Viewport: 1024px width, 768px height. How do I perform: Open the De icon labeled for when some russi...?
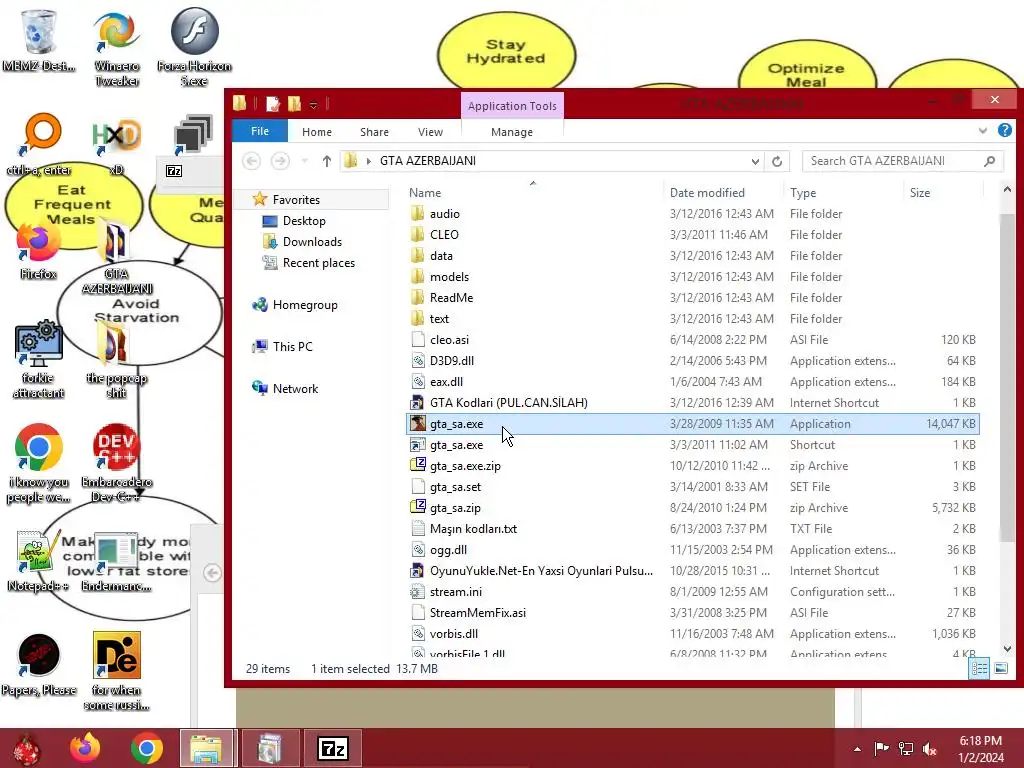pyautogui.click(x=116, y=671)
